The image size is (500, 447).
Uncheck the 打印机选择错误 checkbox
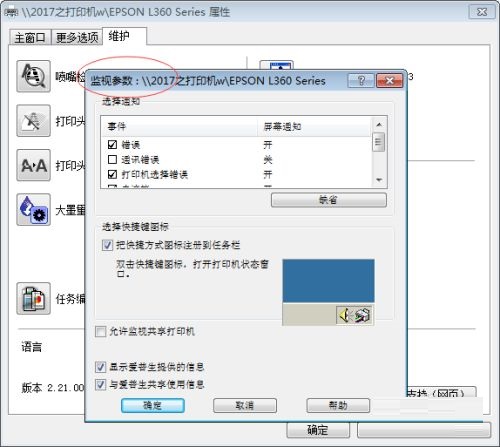click(x=112, y=174)
